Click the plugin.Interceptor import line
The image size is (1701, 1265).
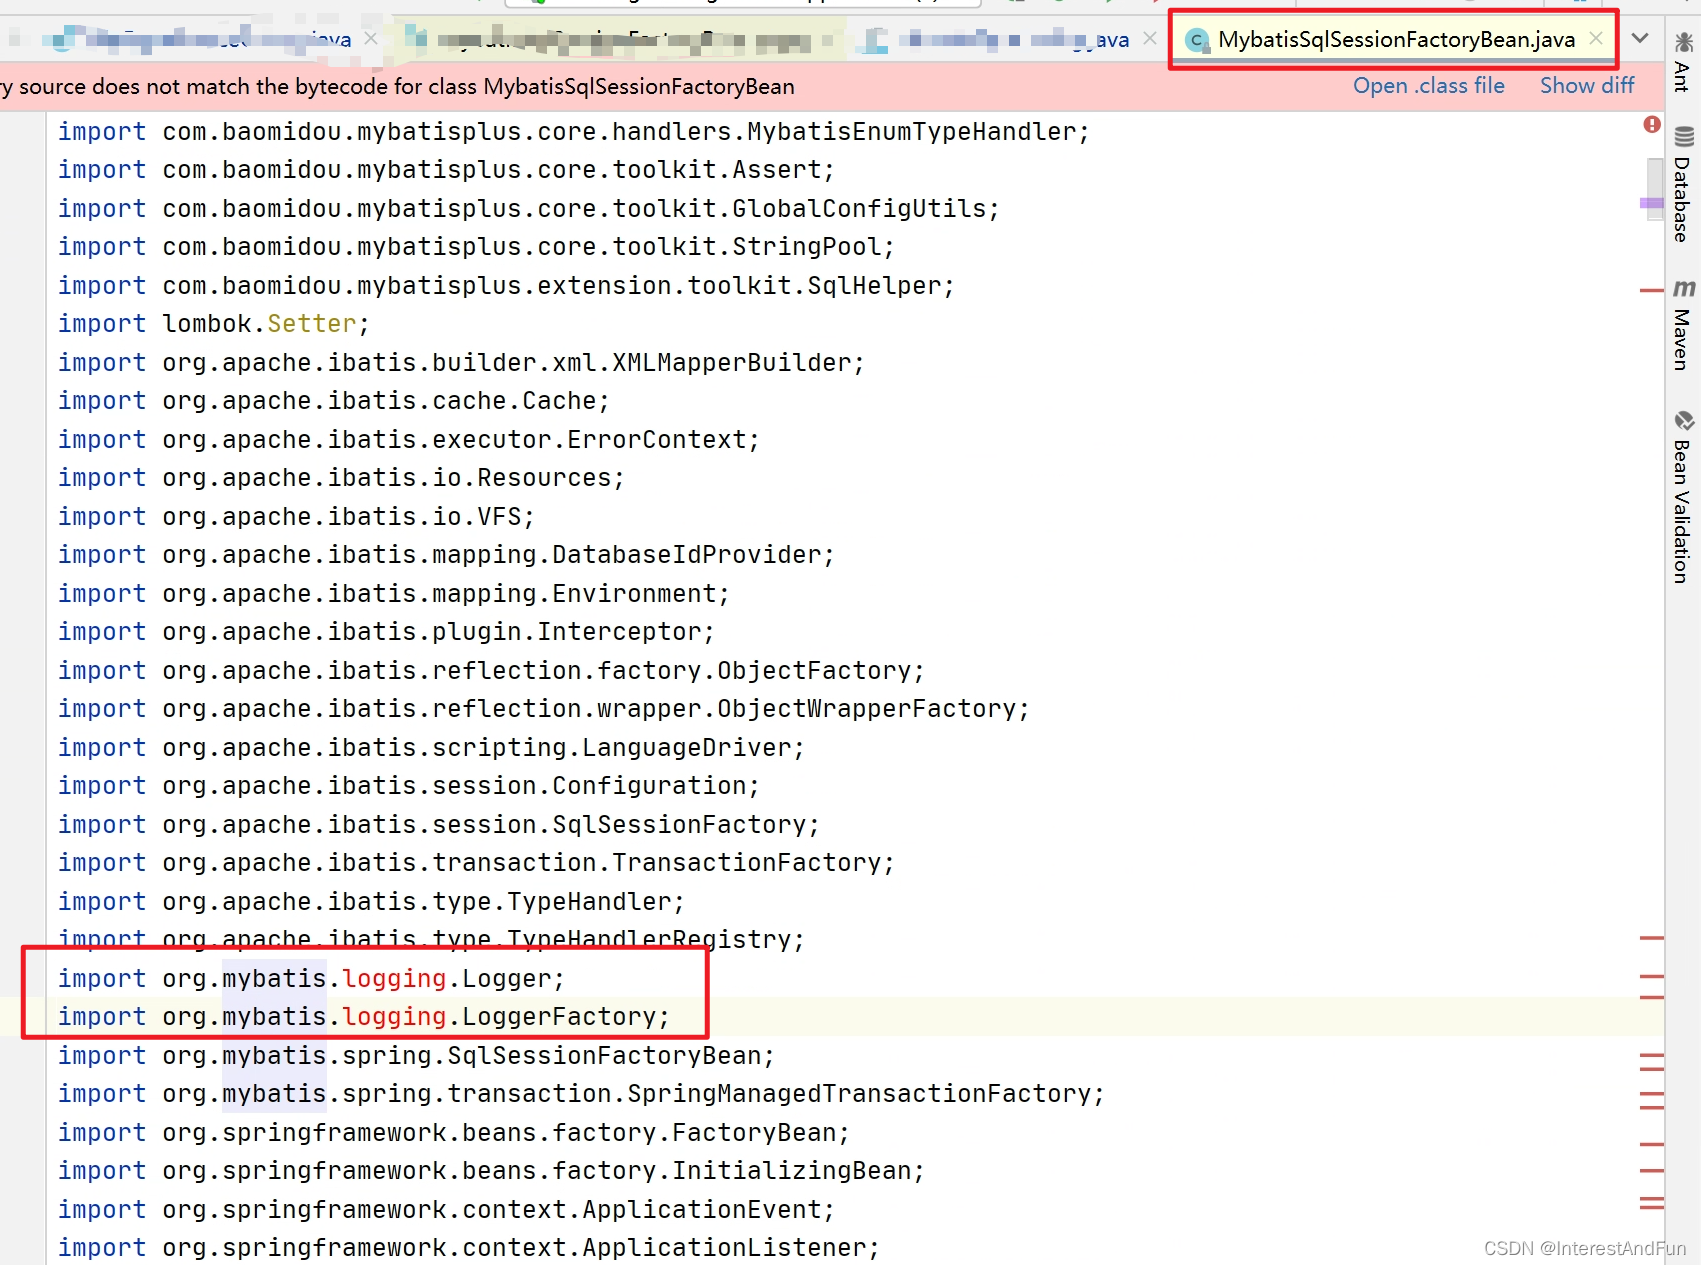tap(386, 632)
